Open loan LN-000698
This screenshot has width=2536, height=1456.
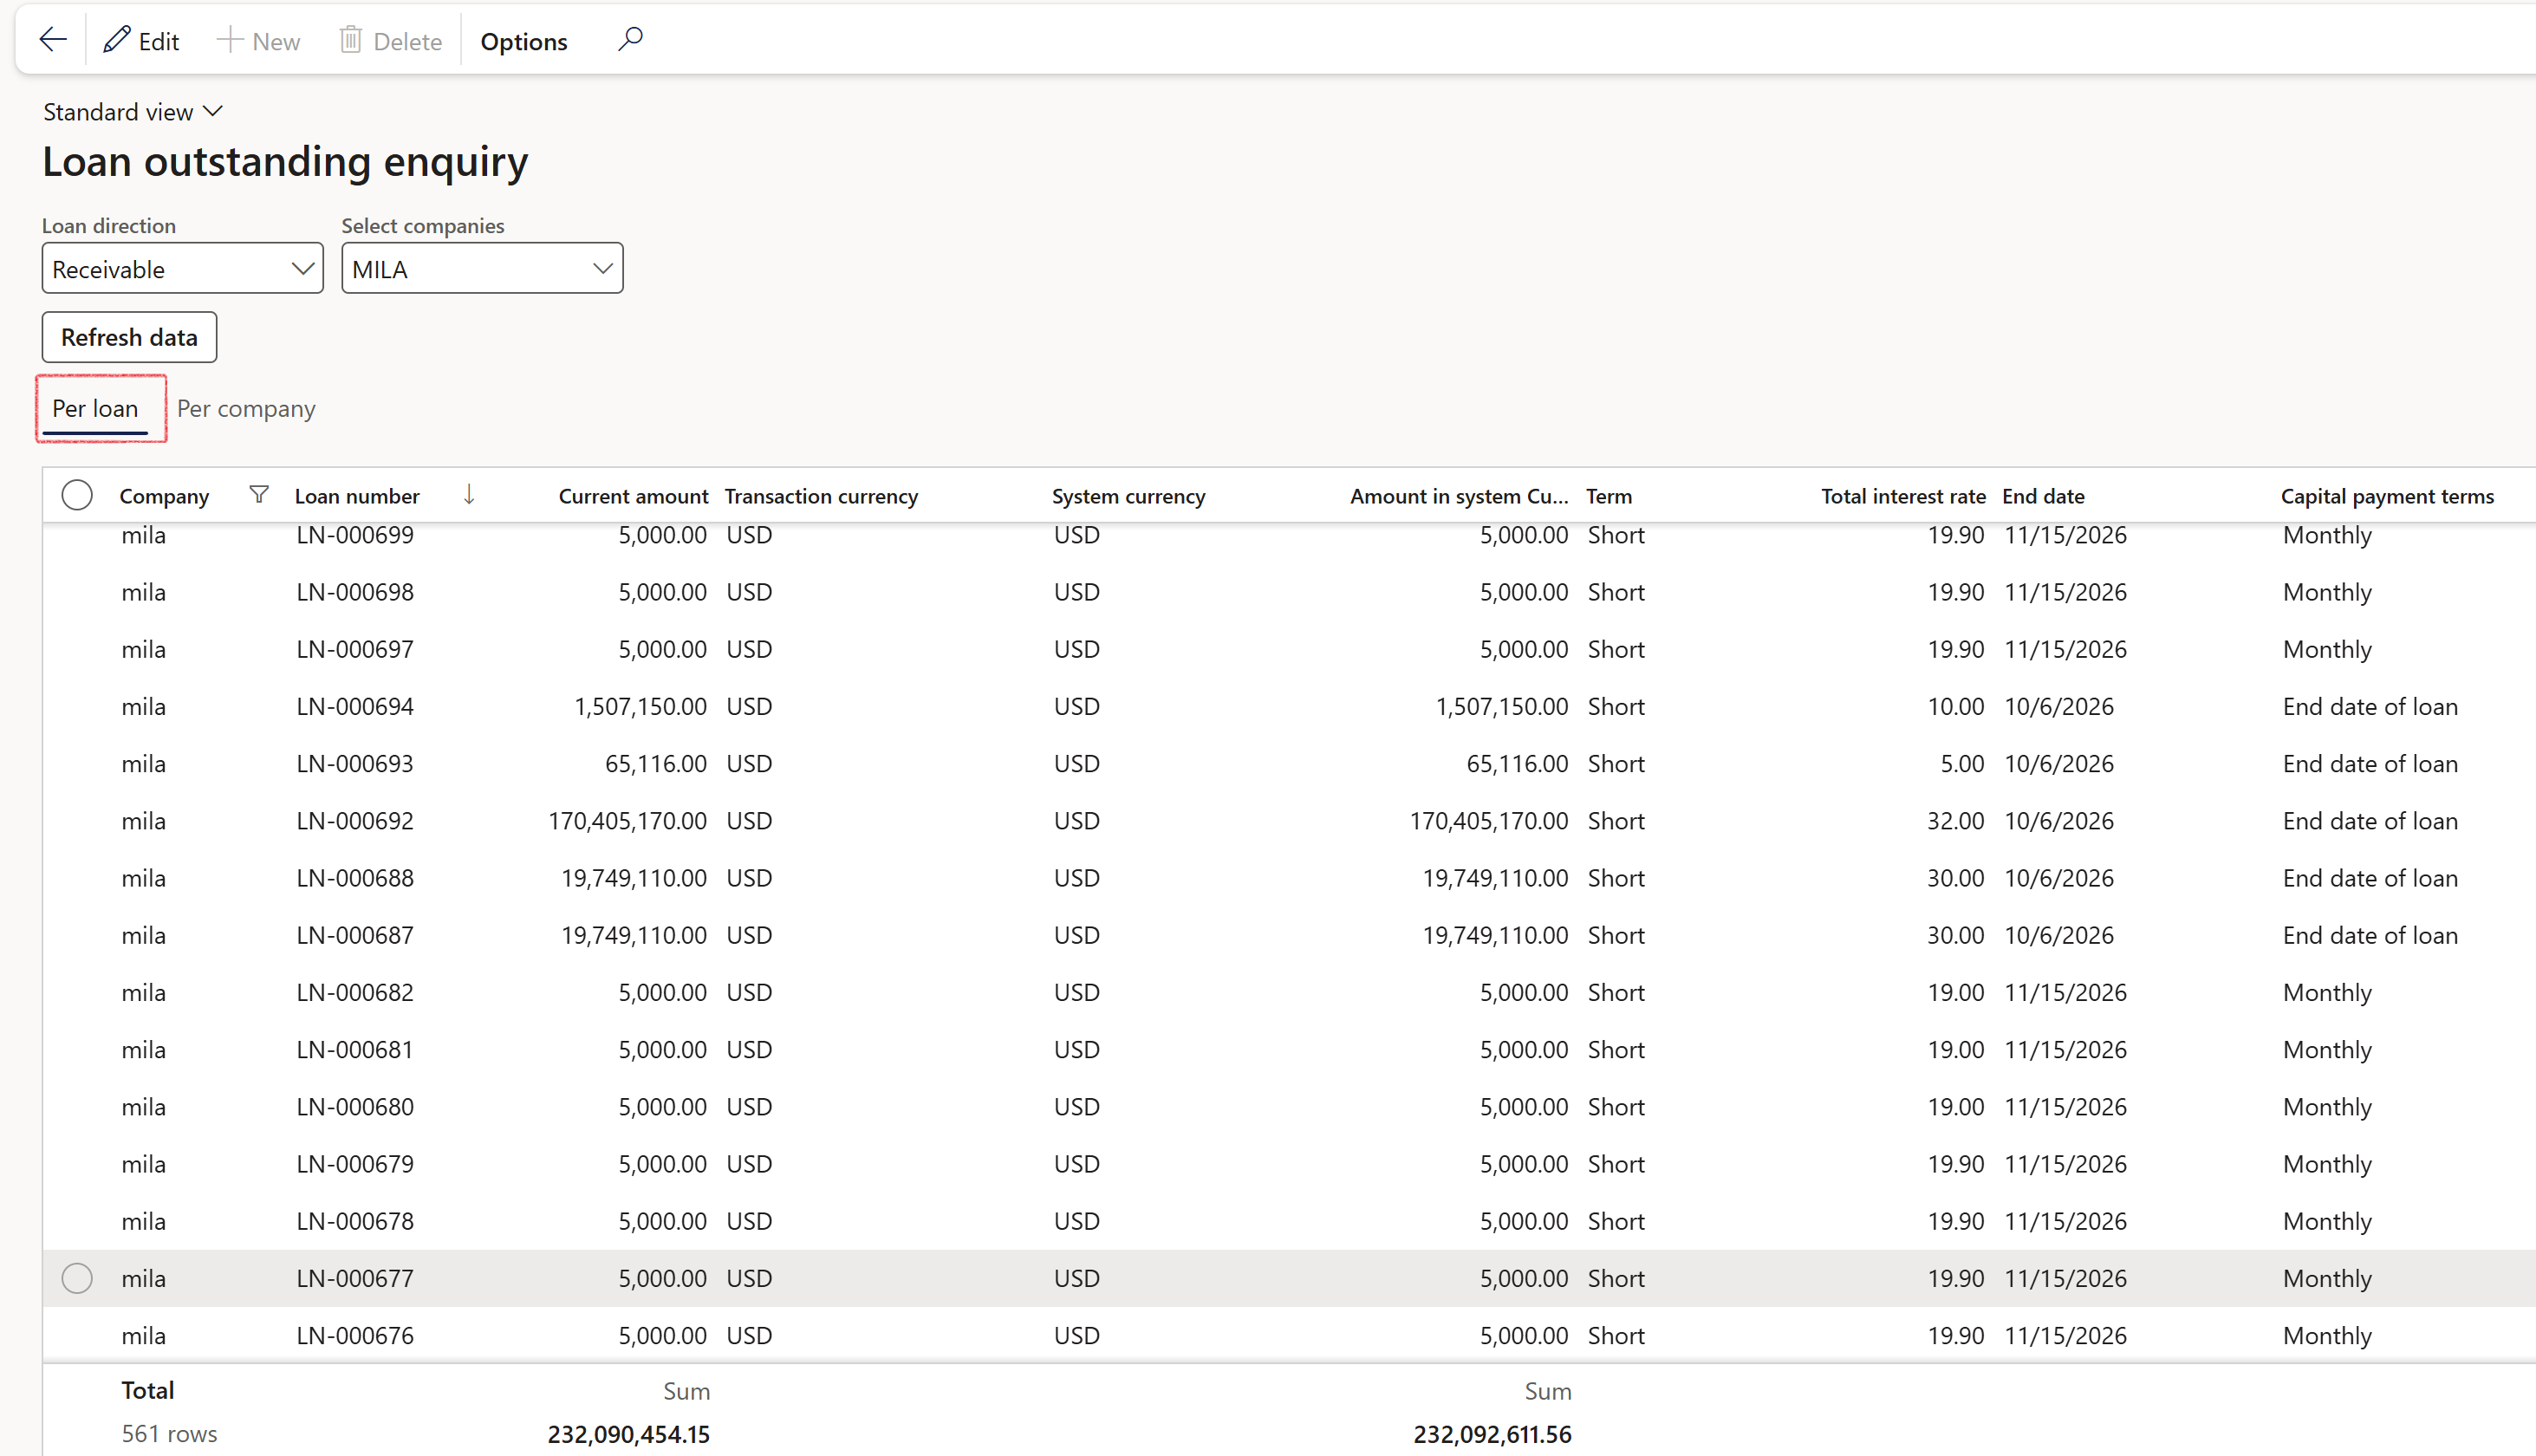[x=355, y=592]
